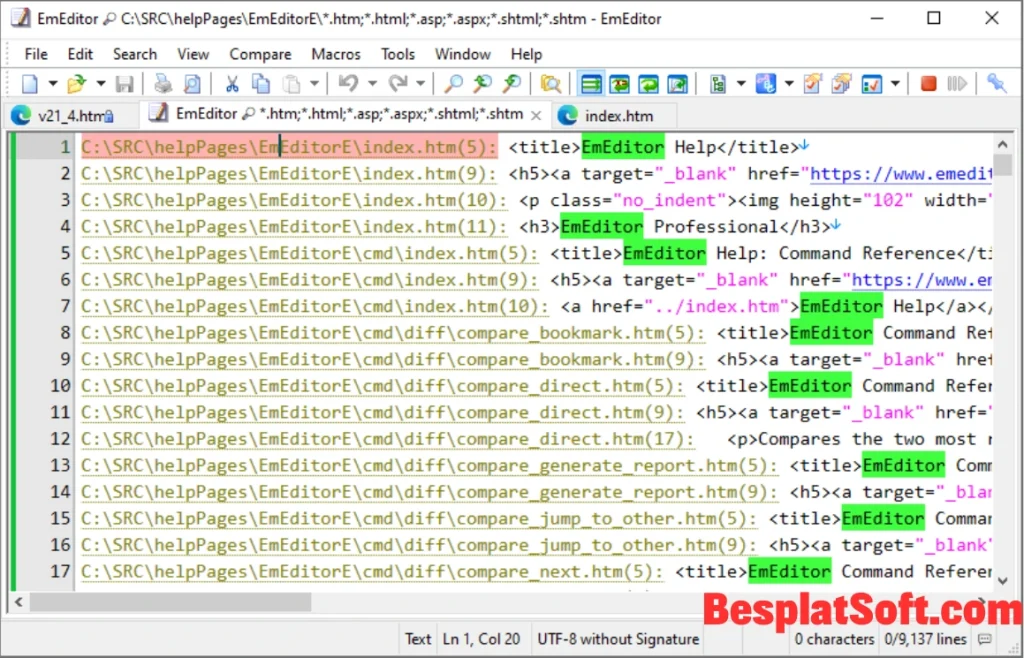Start recording a macro with the red icon
This screenshot has width=1024, height=658.
928,84
